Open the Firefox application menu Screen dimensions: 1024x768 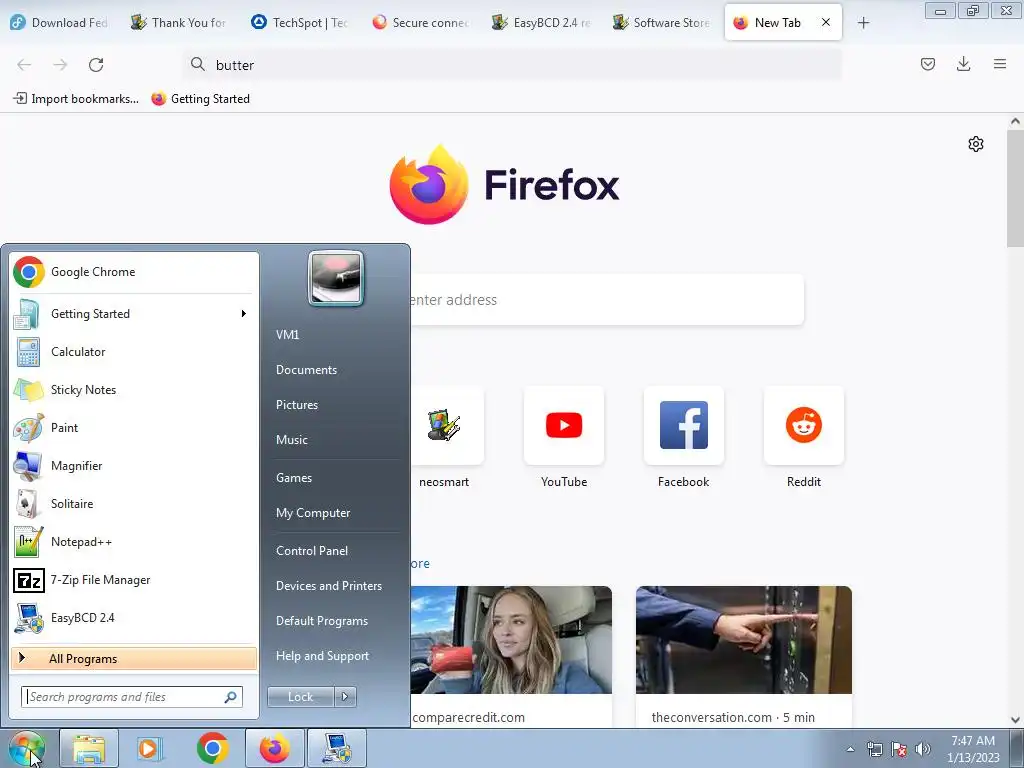point(1000,64)
